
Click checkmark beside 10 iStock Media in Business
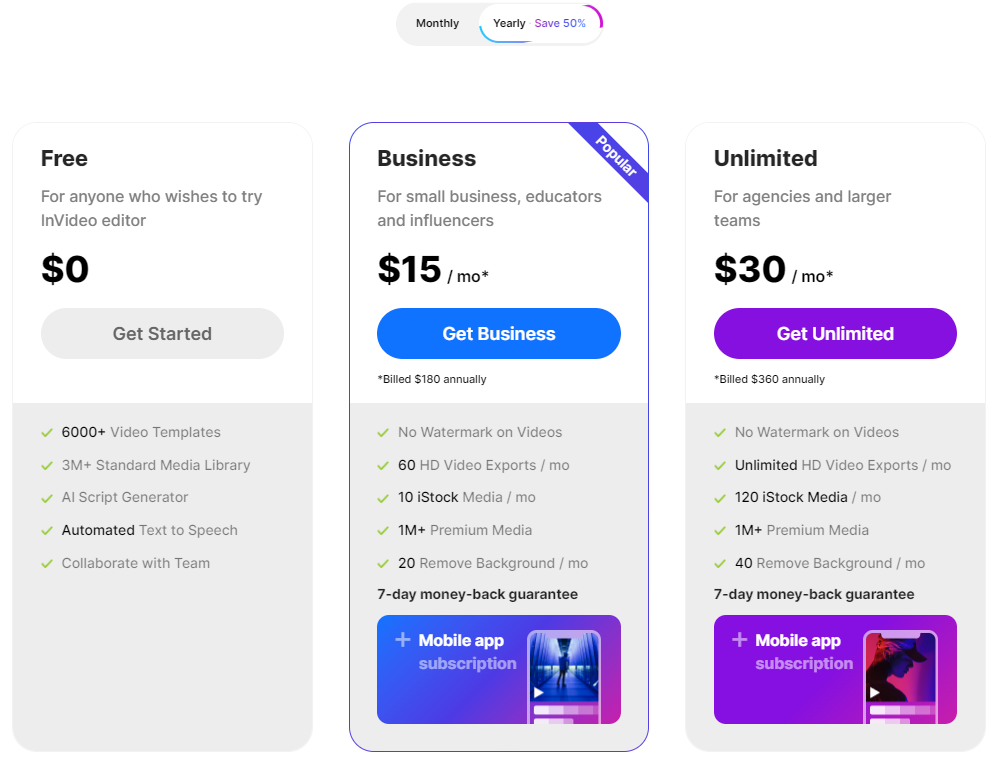tap(383, 497)
